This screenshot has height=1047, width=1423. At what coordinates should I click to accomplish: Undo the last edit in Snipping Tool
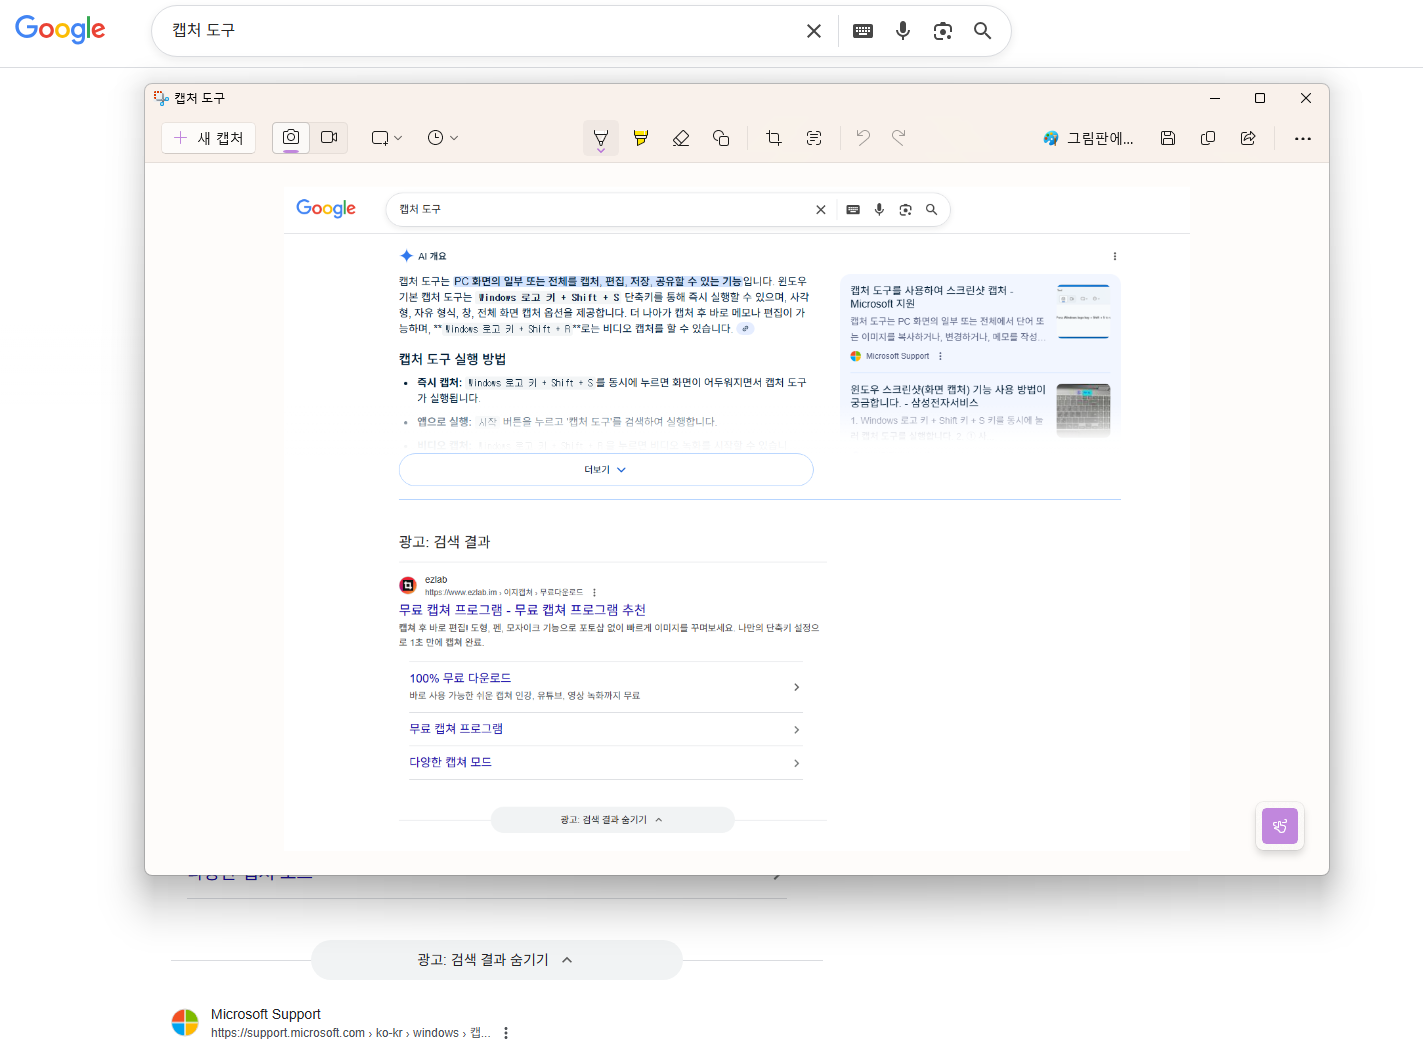coord(863,138)
